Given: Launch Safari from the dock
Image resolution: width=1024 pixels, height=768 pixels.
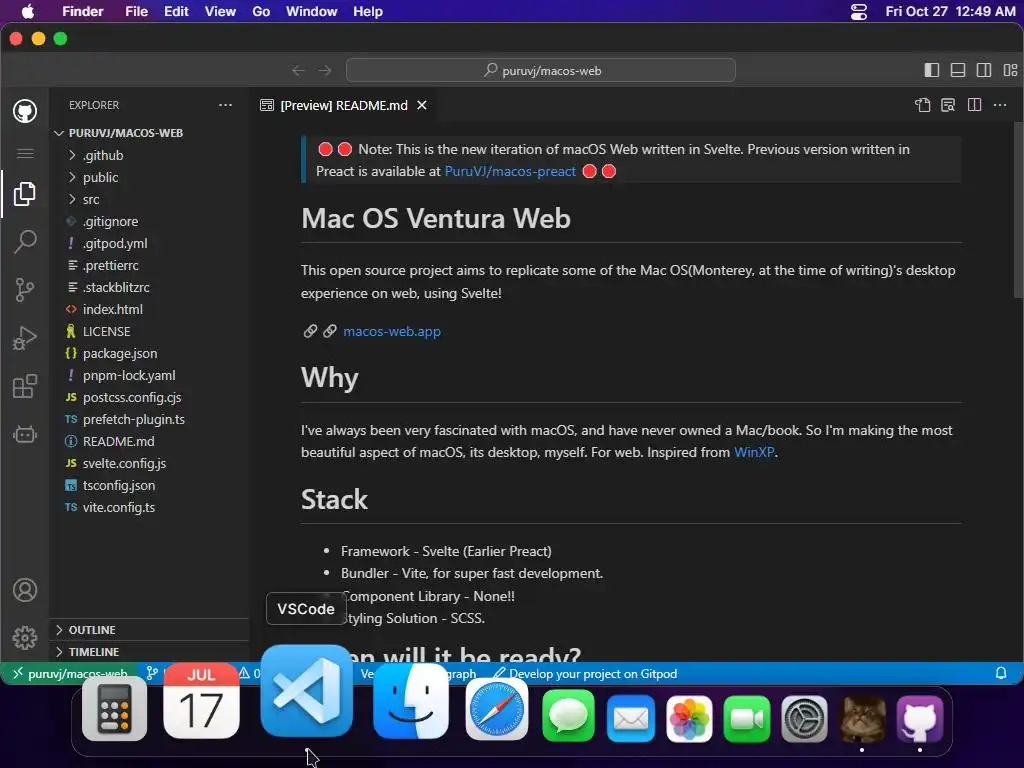Looking at the screenshot, I should (497, 709).
